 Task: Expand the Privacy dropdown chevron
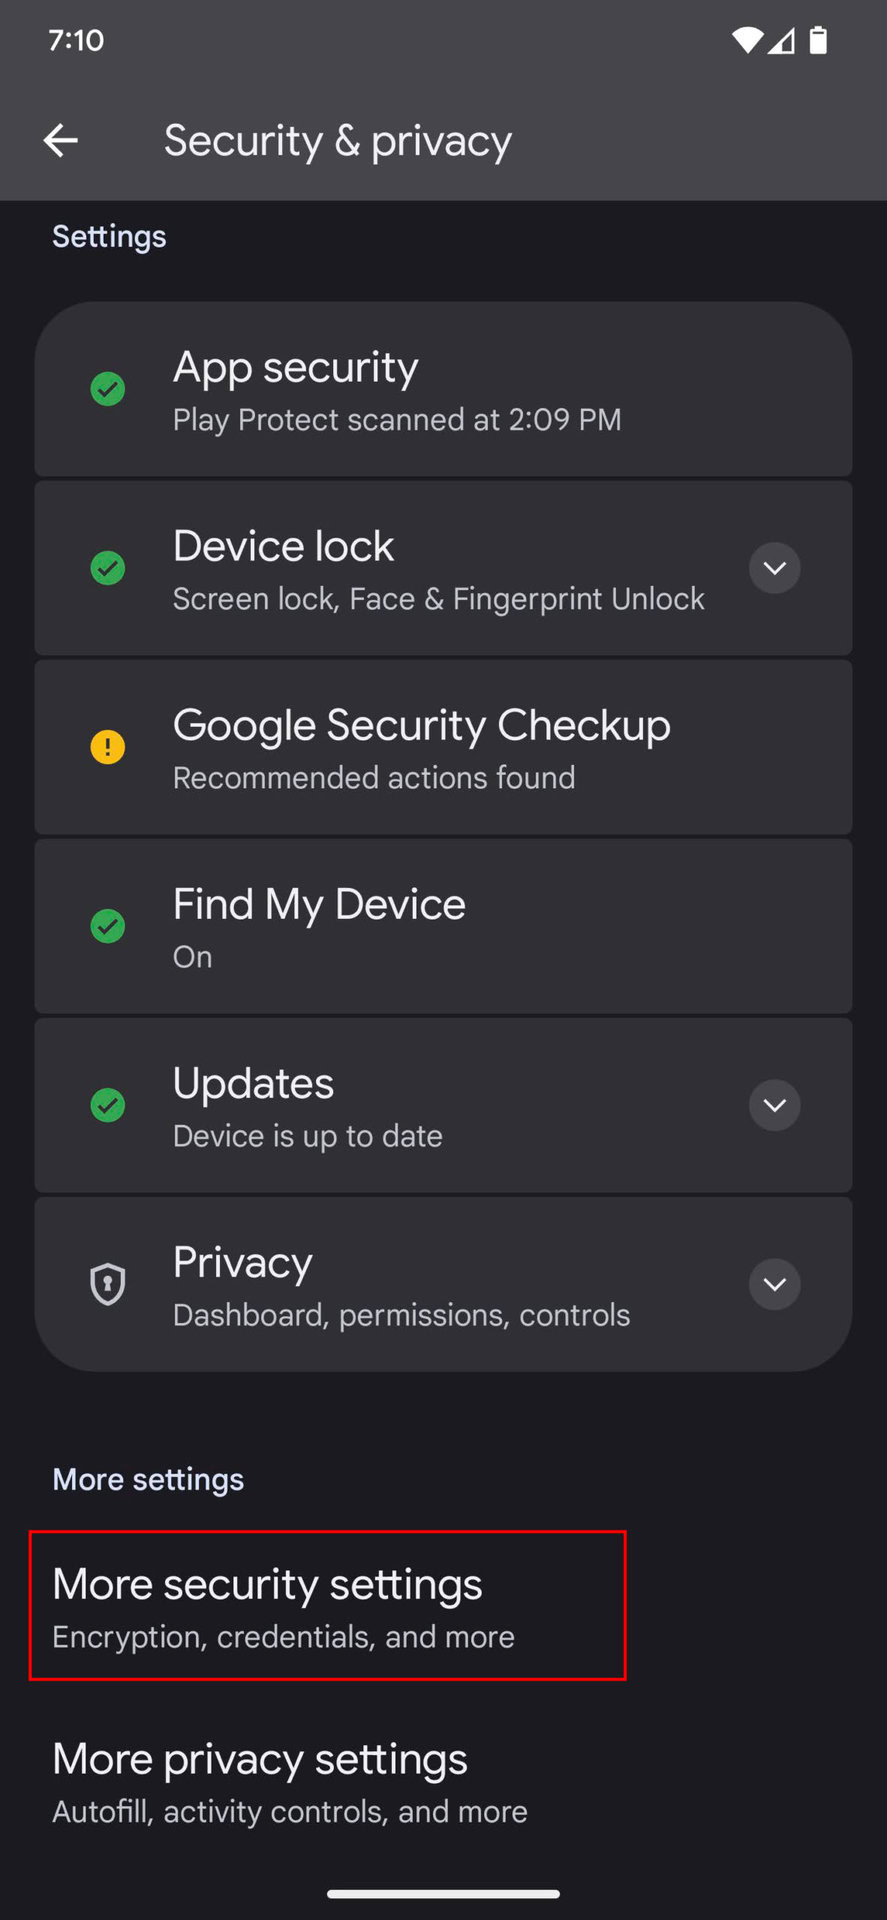coord(775,1284)
